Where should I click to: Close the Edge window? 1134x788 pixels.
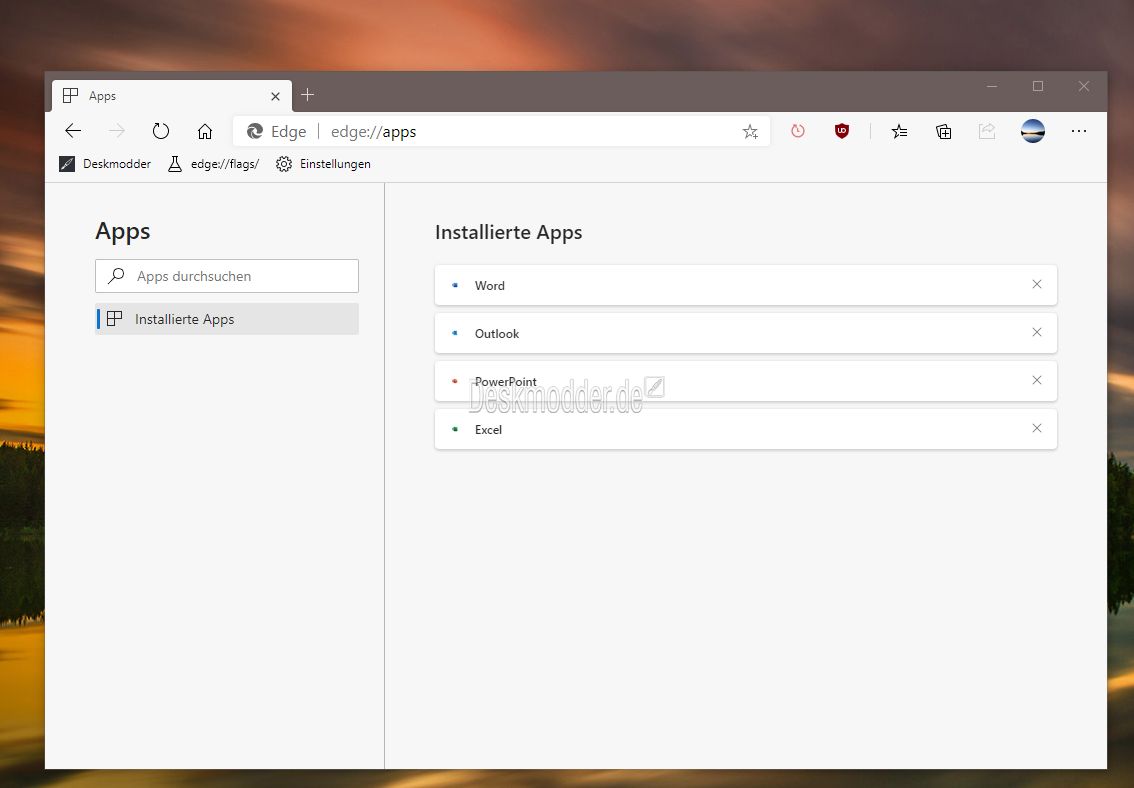[1083, 86]
